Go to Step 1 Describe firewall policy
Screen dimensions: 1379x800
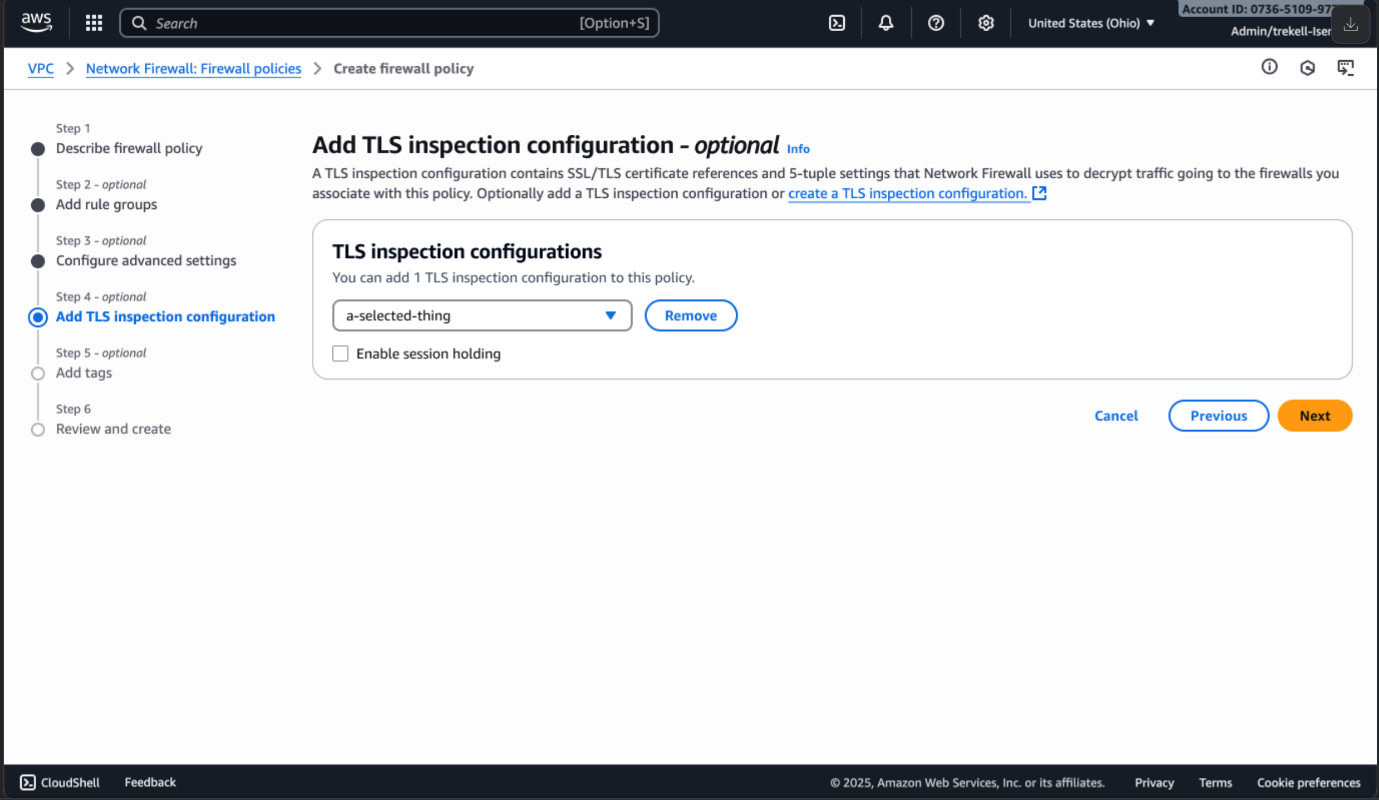point(129,148)
